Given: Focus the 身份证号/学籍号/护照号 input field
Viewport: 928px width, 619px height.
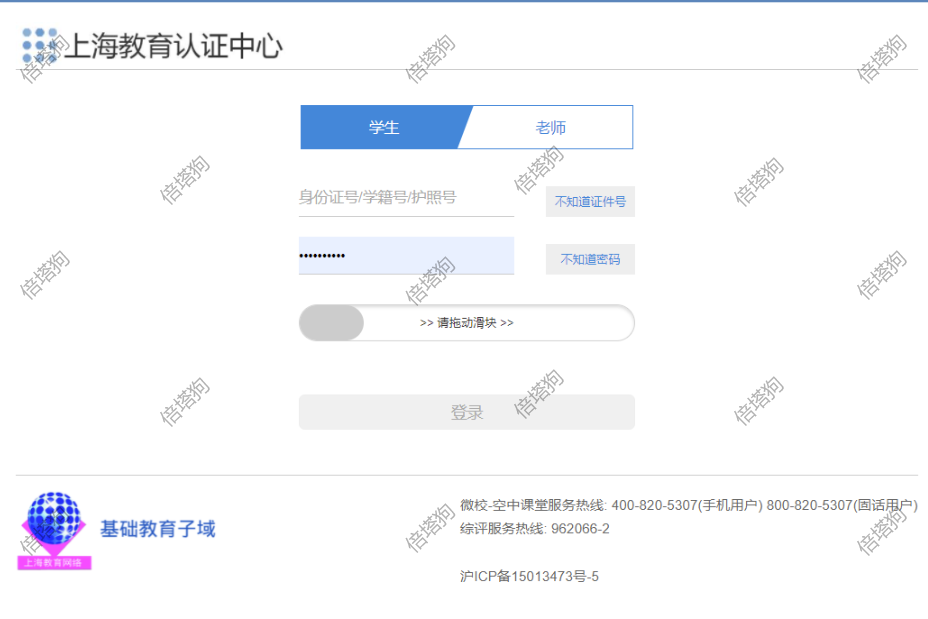Looking at the screenshot, I should click(406, 198).
